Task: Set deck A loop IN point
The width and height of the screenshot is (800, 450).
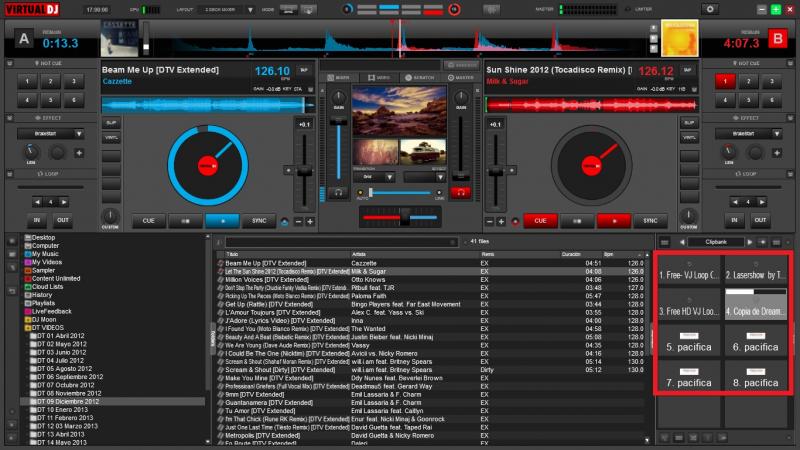Action: [37, 220]
